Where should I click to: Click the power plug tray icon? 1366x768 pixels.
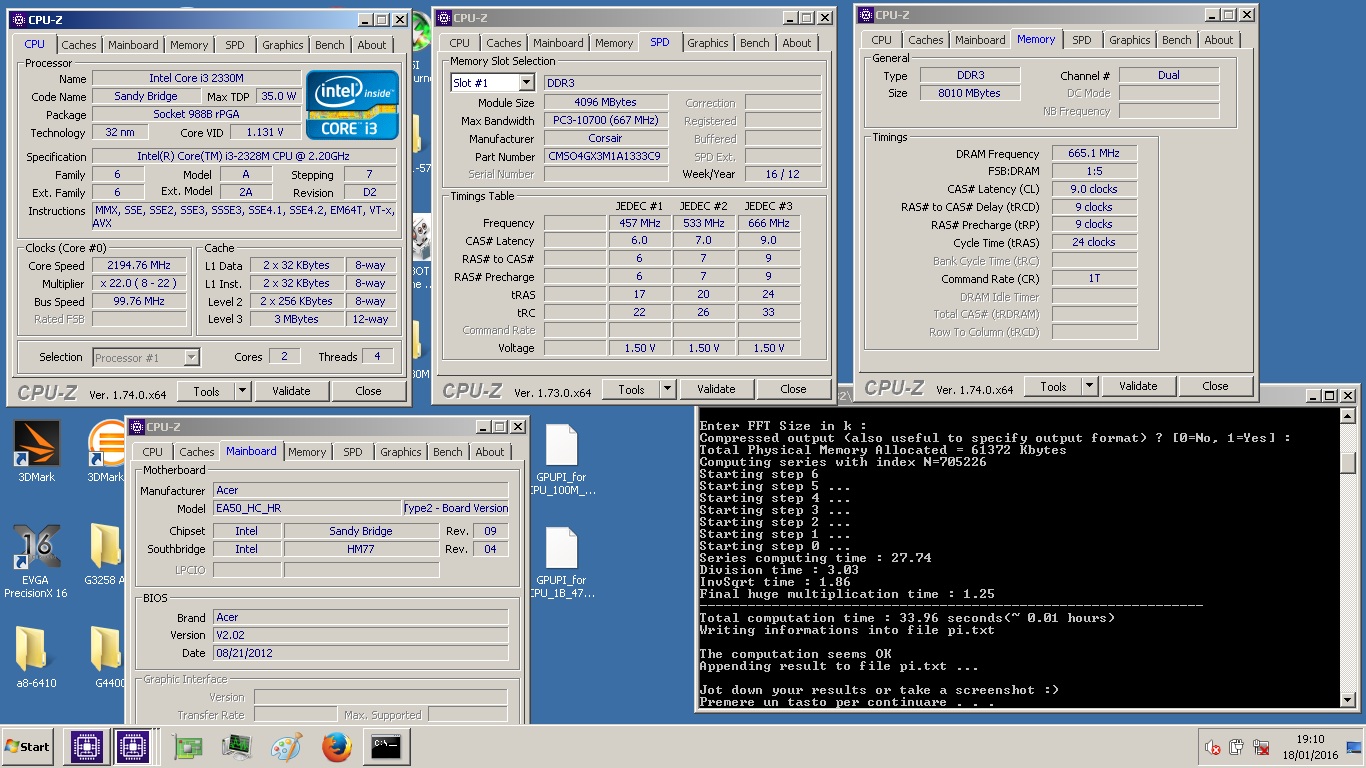1237,747
